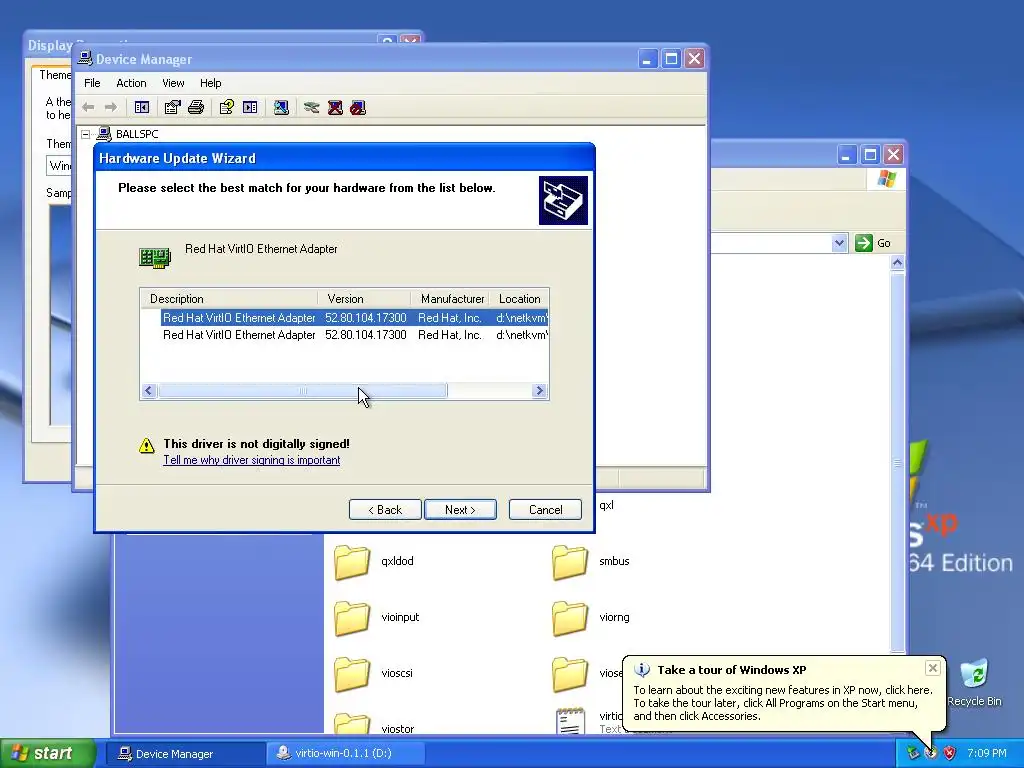Select the second Red Hat VirtIO Ethernet Adapter row

(x=355, y=334)
